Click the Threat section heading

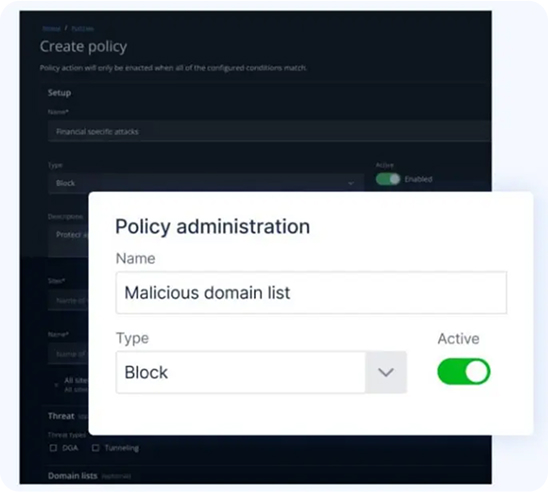[61, 416]
